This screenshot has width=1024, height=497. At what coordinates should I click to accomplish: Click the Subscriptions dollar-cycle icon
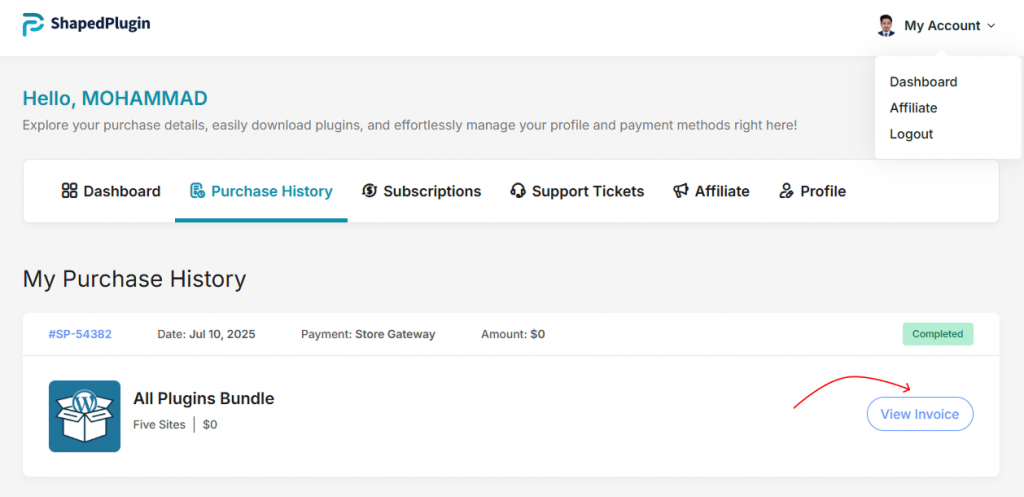370,191
